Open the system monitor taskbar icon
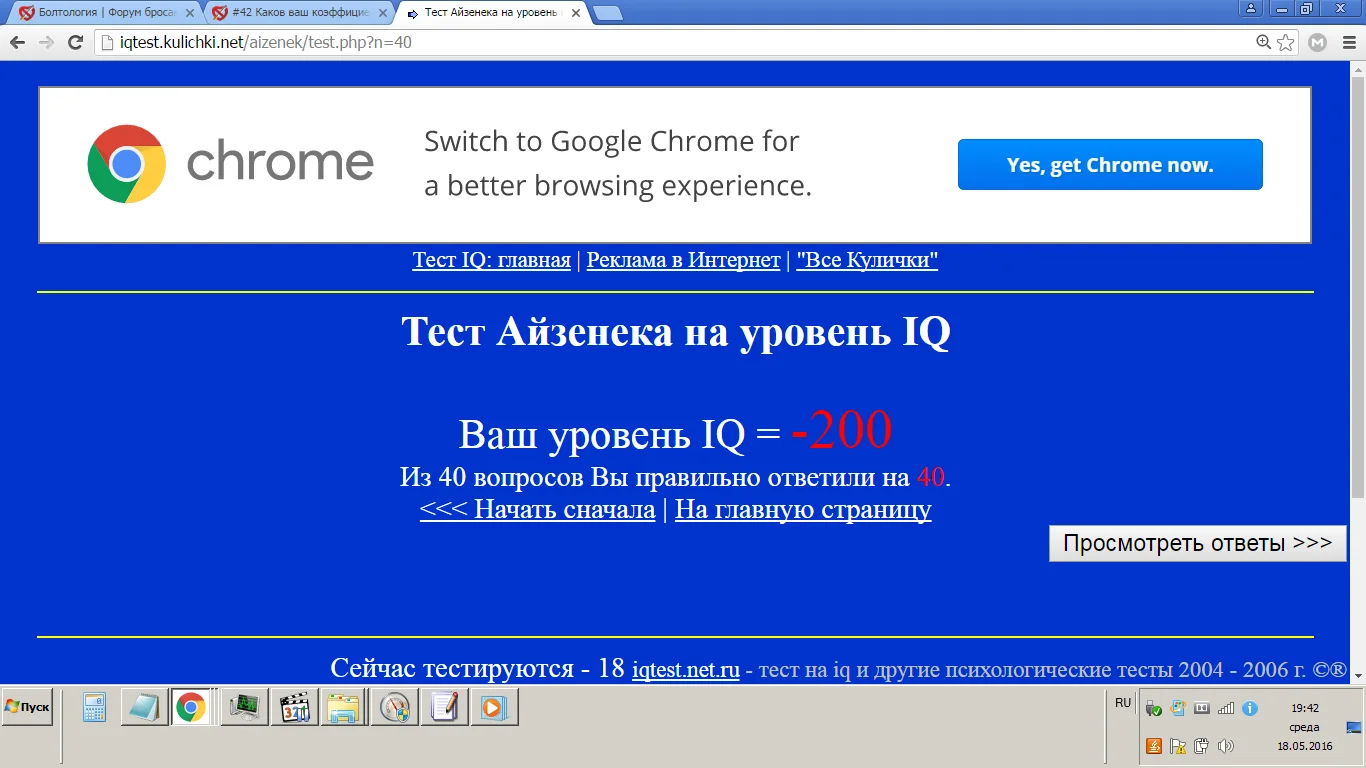This screenshot has width=1366, height=768. pyautogui.click(x=244, y=708)
